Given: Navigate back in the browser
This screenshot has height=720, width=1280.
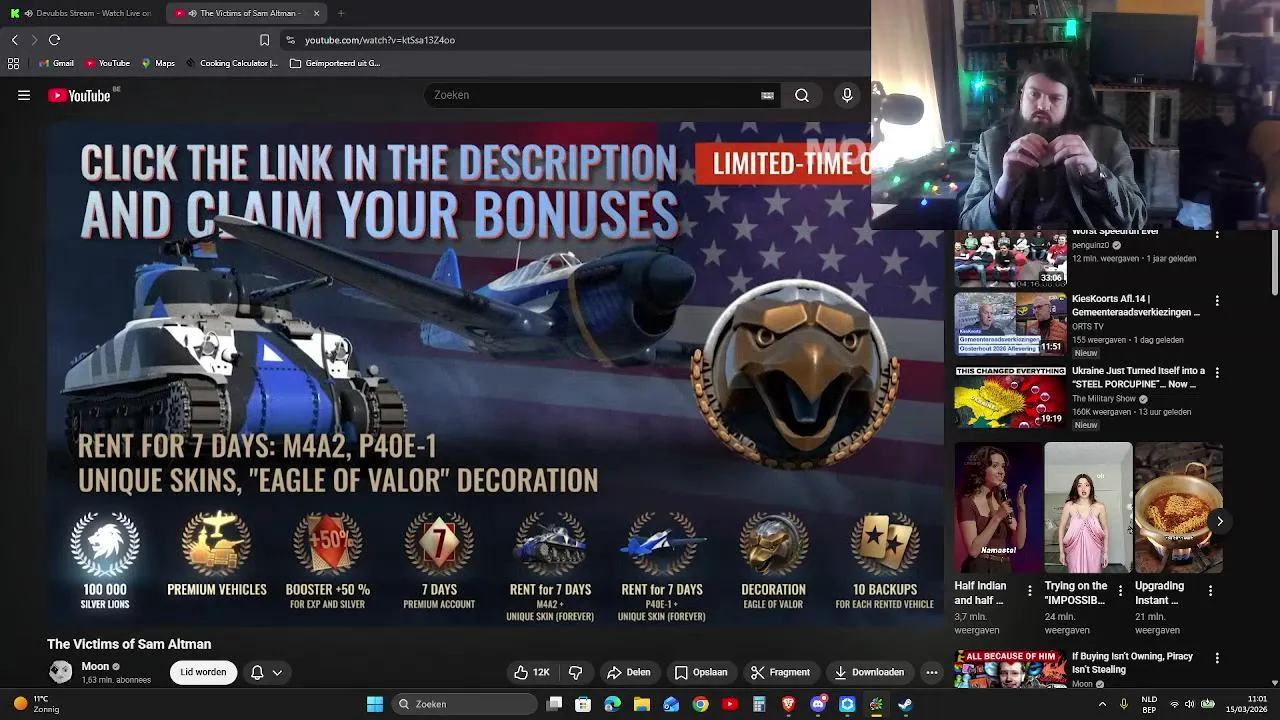Looking at the screenshot, I should click(x=15, y=40).
